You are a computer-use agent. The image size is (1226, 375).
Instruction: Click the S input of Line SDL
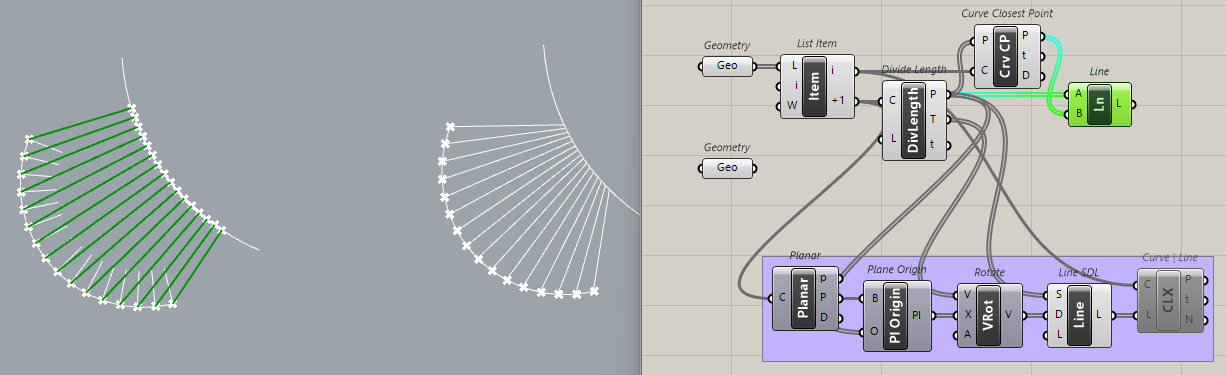pos(1058,296)
